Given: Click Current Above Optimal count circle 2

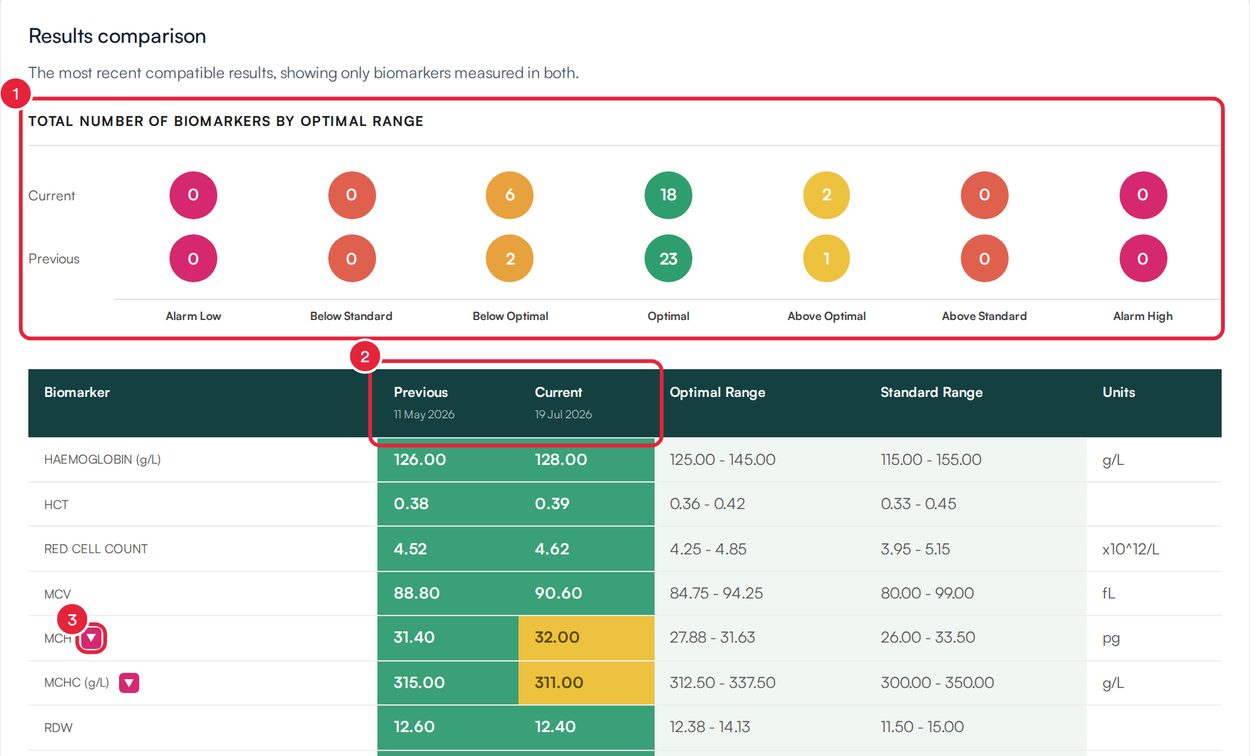Looking at the screenshot, I should click(826, 195).
